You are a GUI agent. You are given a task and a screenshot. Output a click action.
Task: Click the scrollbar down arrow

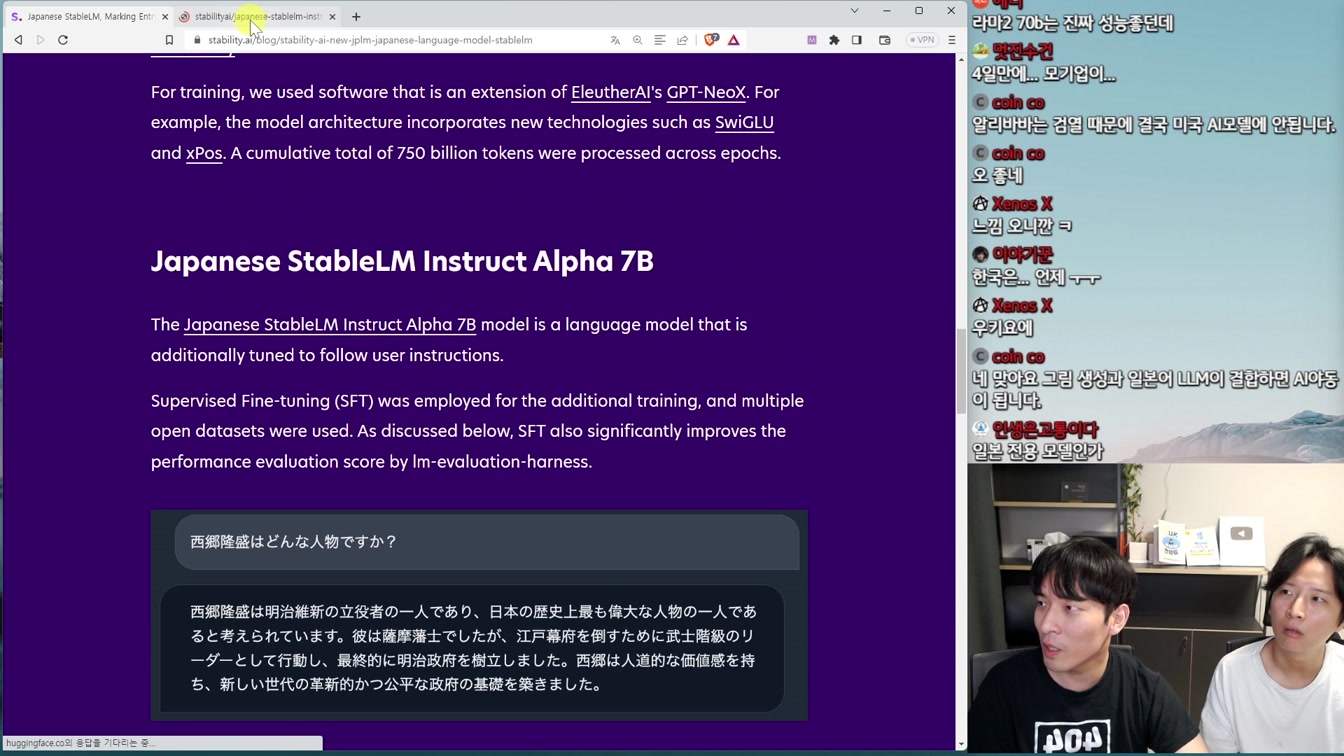(961, 744)
